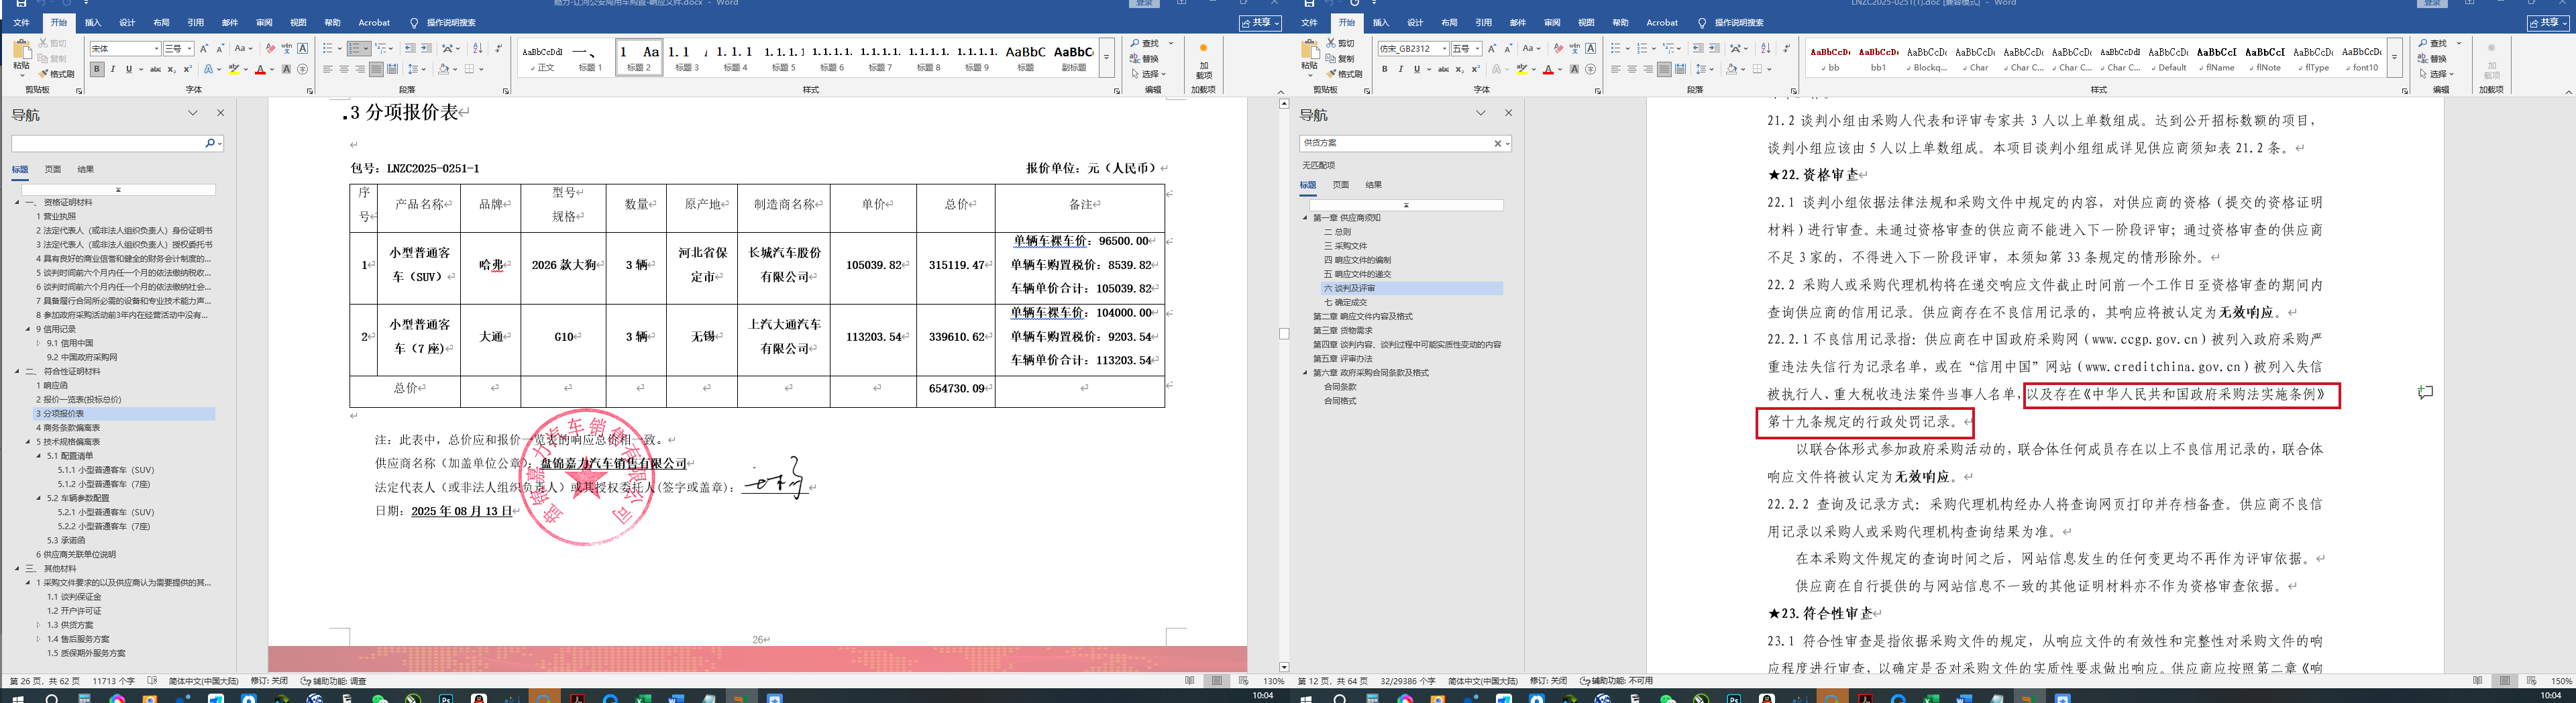This screenshot has height=703, width=2576.
Task: Center text in the right Word window
Action: coord(1632,69)
